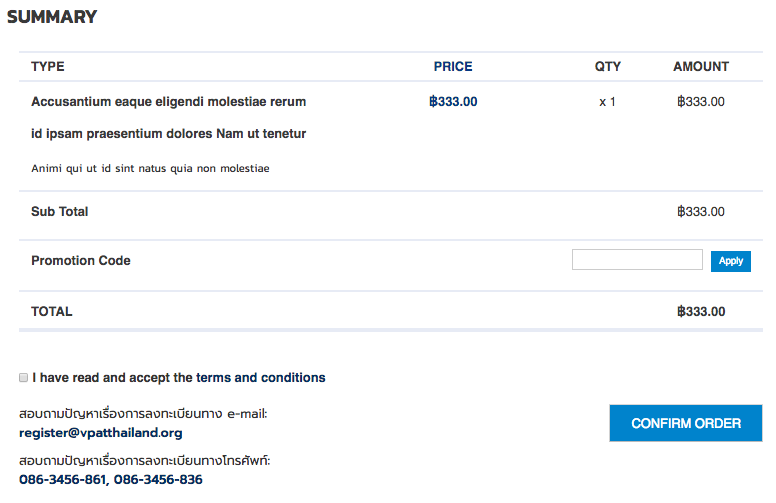
Task: Click the Apply promotion code button
Action: click(x=730, y=261)
